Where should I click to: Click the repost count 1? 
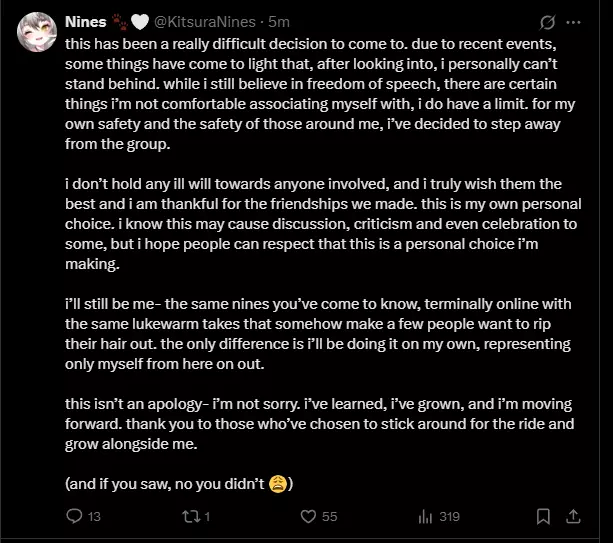pyautogui.click(x=207, y=517)
